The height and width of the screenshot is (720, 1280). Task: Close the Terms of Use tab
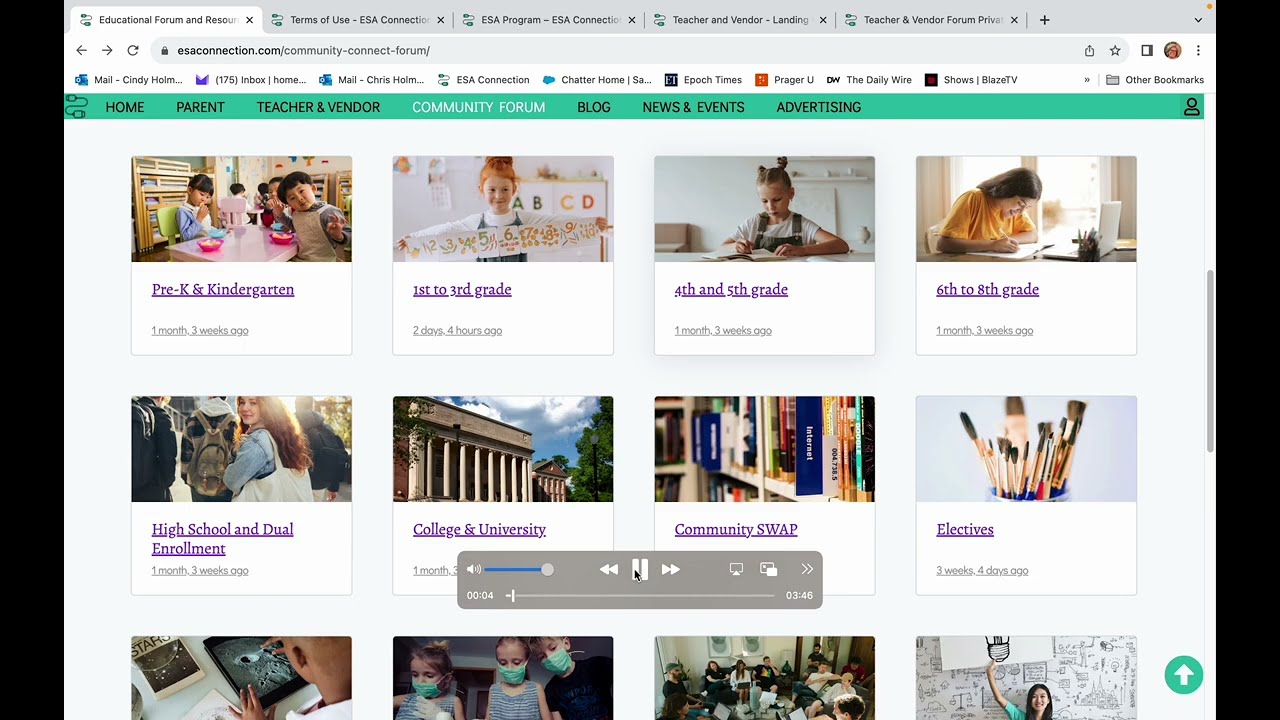(440, 20)
